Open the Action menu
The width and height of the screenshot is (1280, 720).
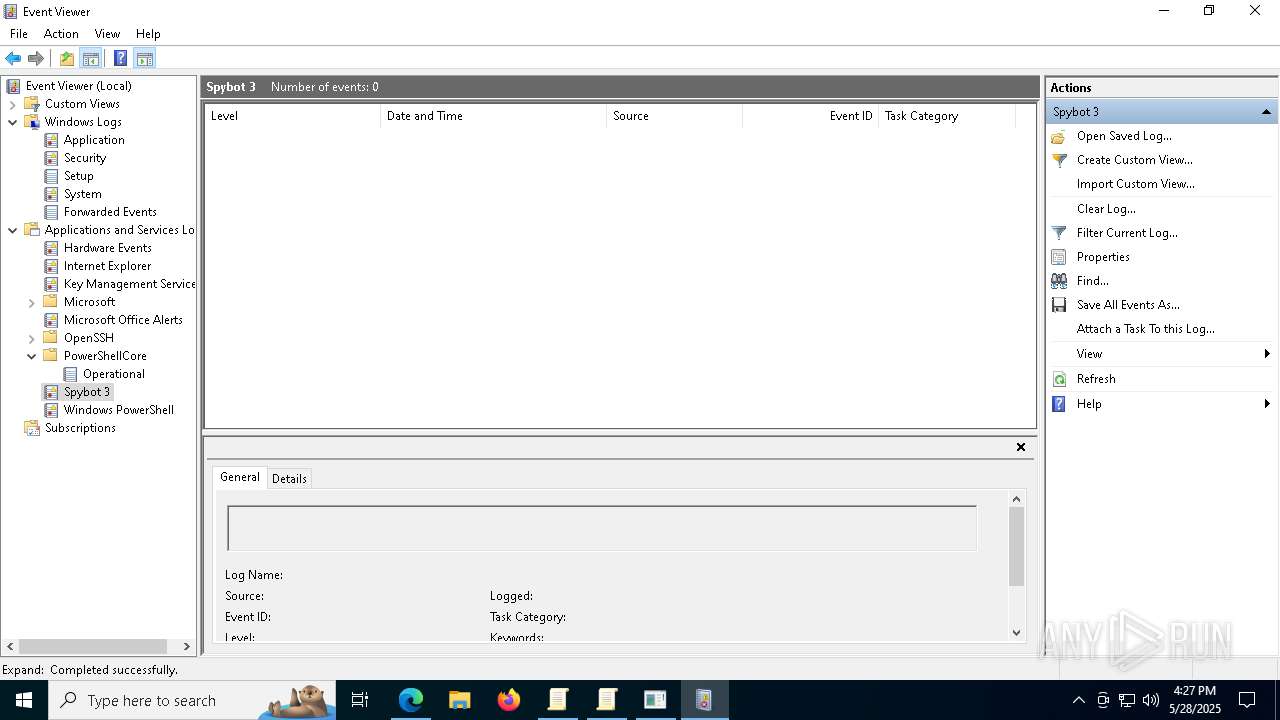coord(61,34)
